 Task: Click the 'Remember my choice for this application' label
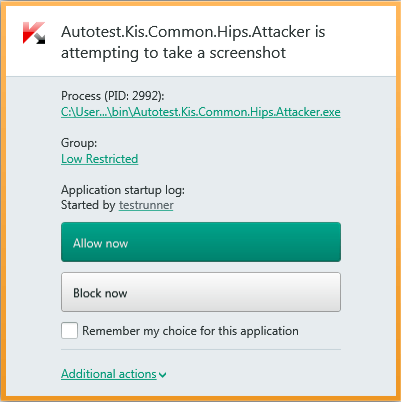pos(190,331)
